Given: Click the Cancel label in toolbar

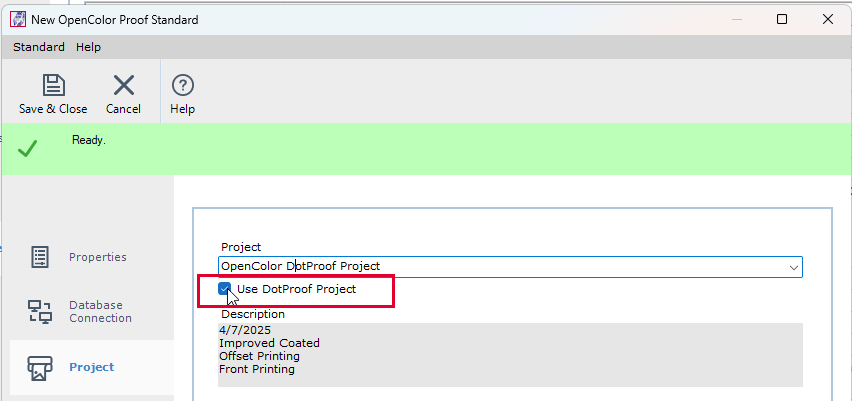Looking at the screenshot, I should [x=123, y=109].
